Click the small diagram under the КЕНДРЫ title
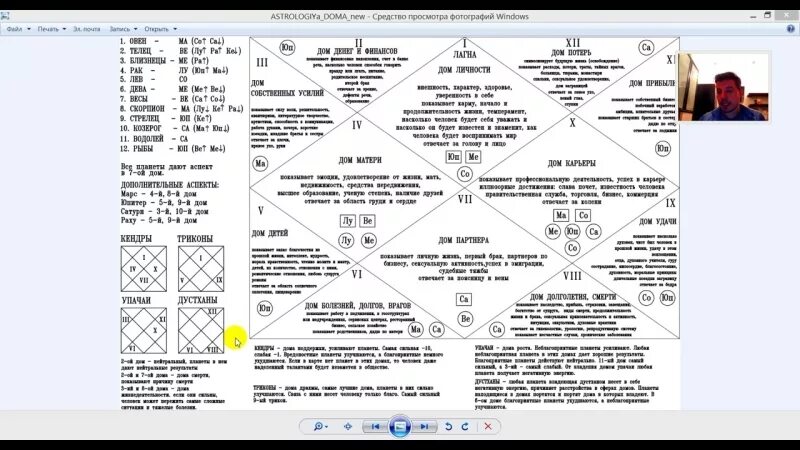The width and height of the screenshot is (800, 450). (144, 269)
